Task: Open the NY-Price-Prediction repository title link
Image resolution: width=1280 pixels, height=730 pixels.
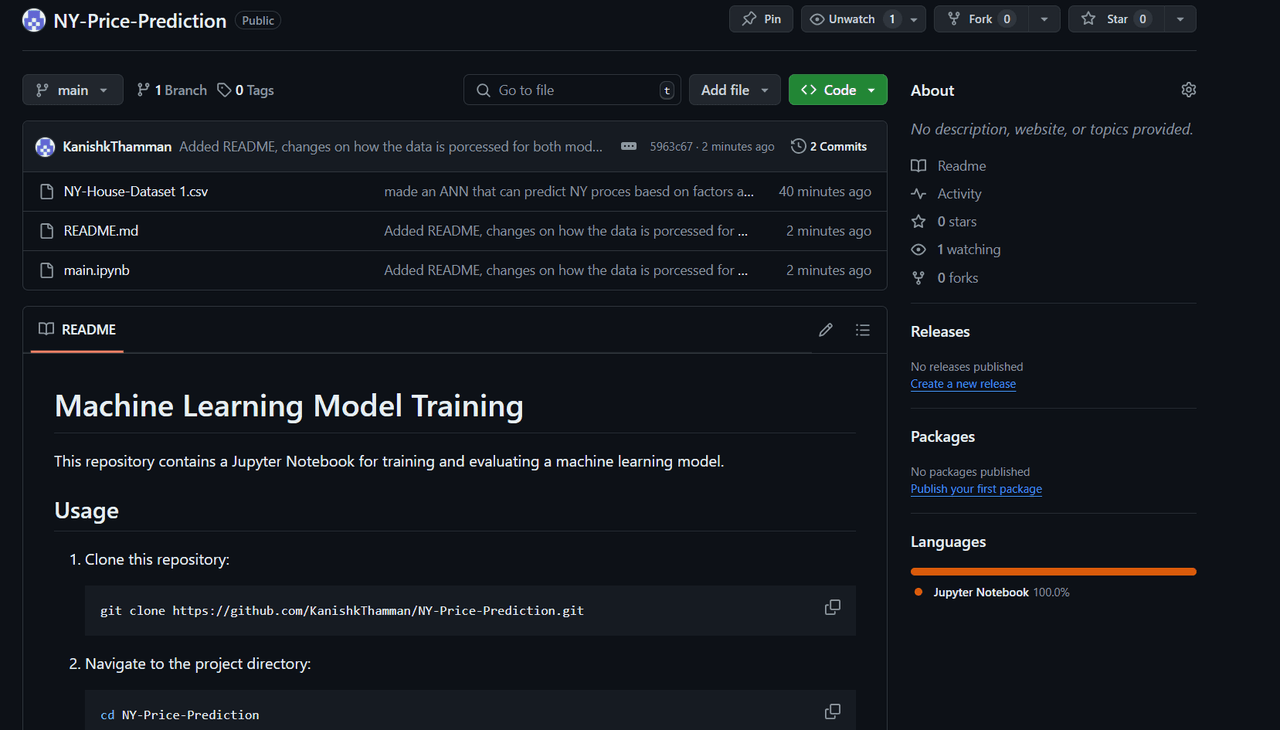Action: pyautogui.click(x=140, y=21)
